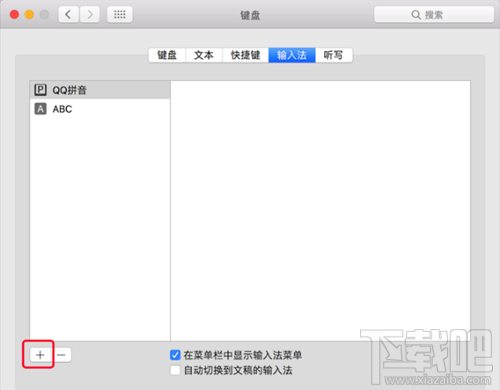
Task: Close the window with red button
Action: (x=14, y=14)
